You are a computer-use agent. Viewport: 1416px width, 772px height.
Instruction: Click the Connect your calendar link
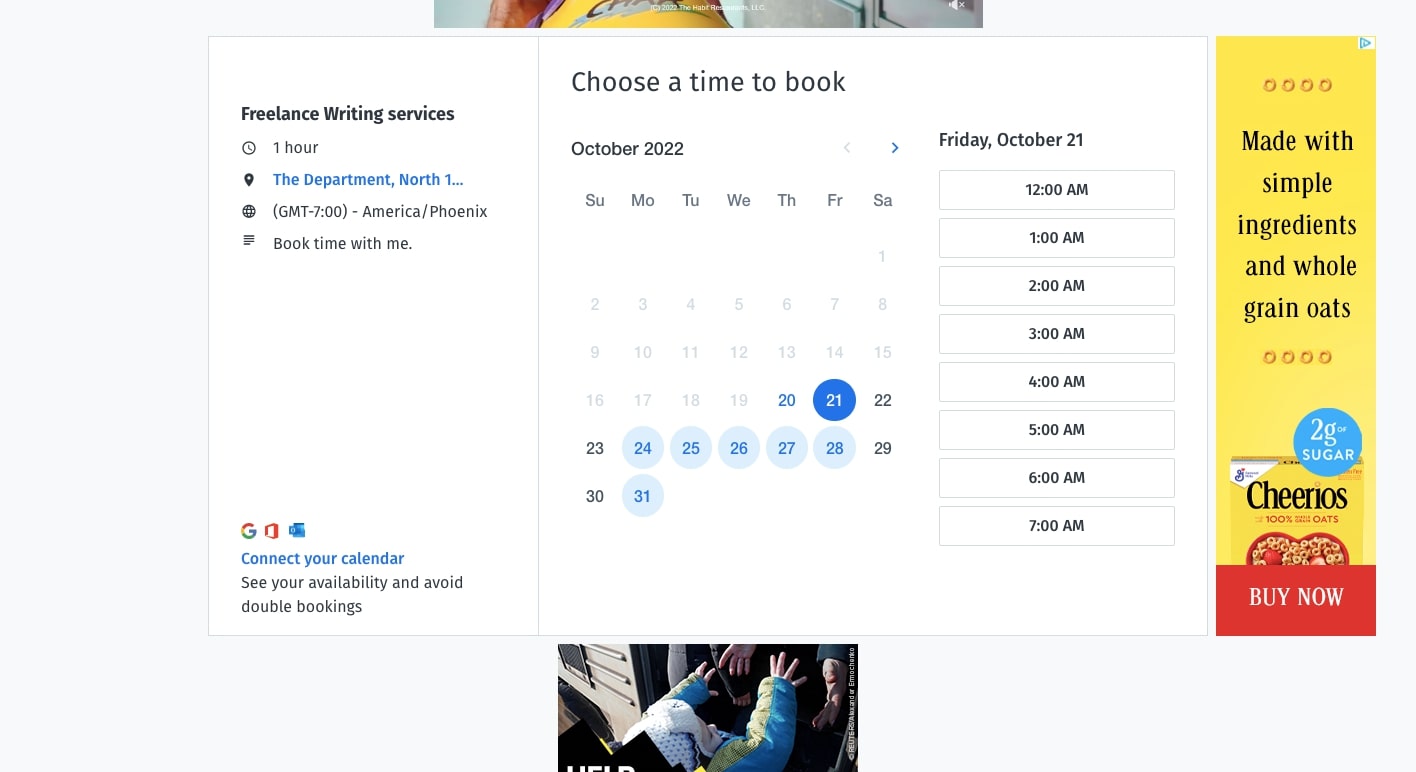322,558
